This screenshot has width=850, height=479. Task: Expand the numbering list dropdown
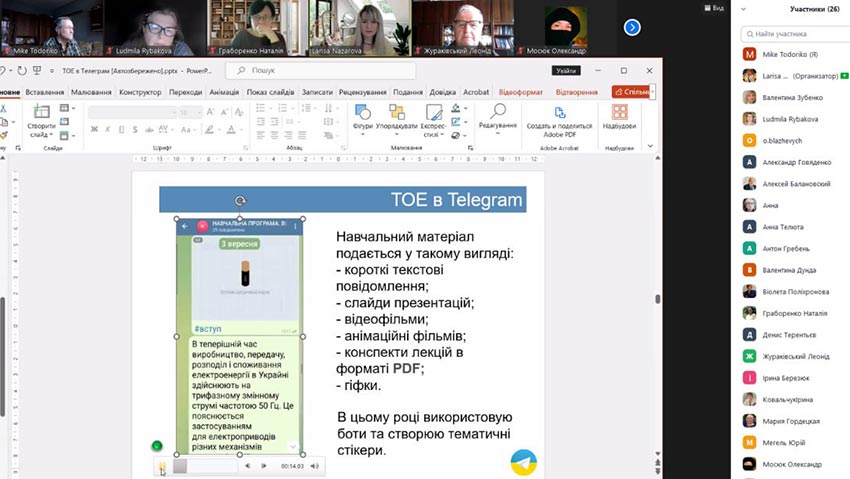tap(292, 108)
